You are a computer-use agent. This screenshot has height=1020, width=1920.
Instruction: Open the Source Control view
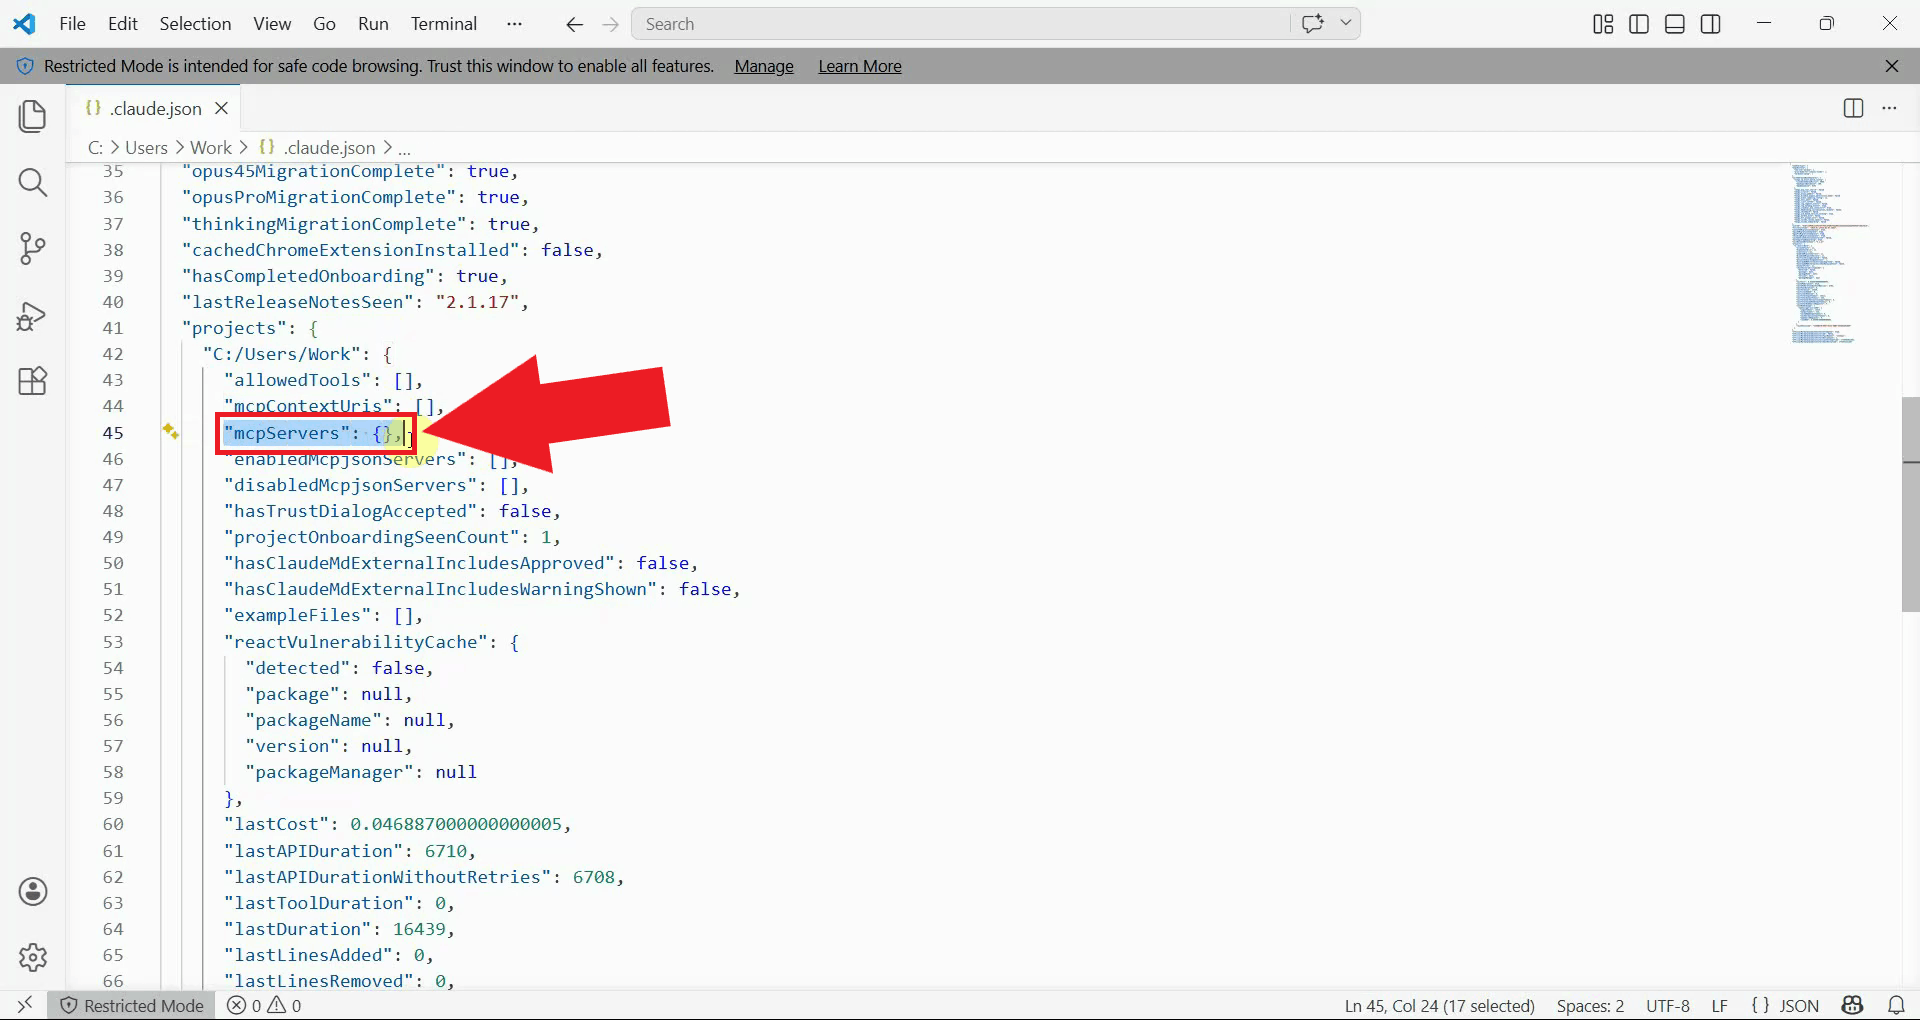(x=33, y=248)
